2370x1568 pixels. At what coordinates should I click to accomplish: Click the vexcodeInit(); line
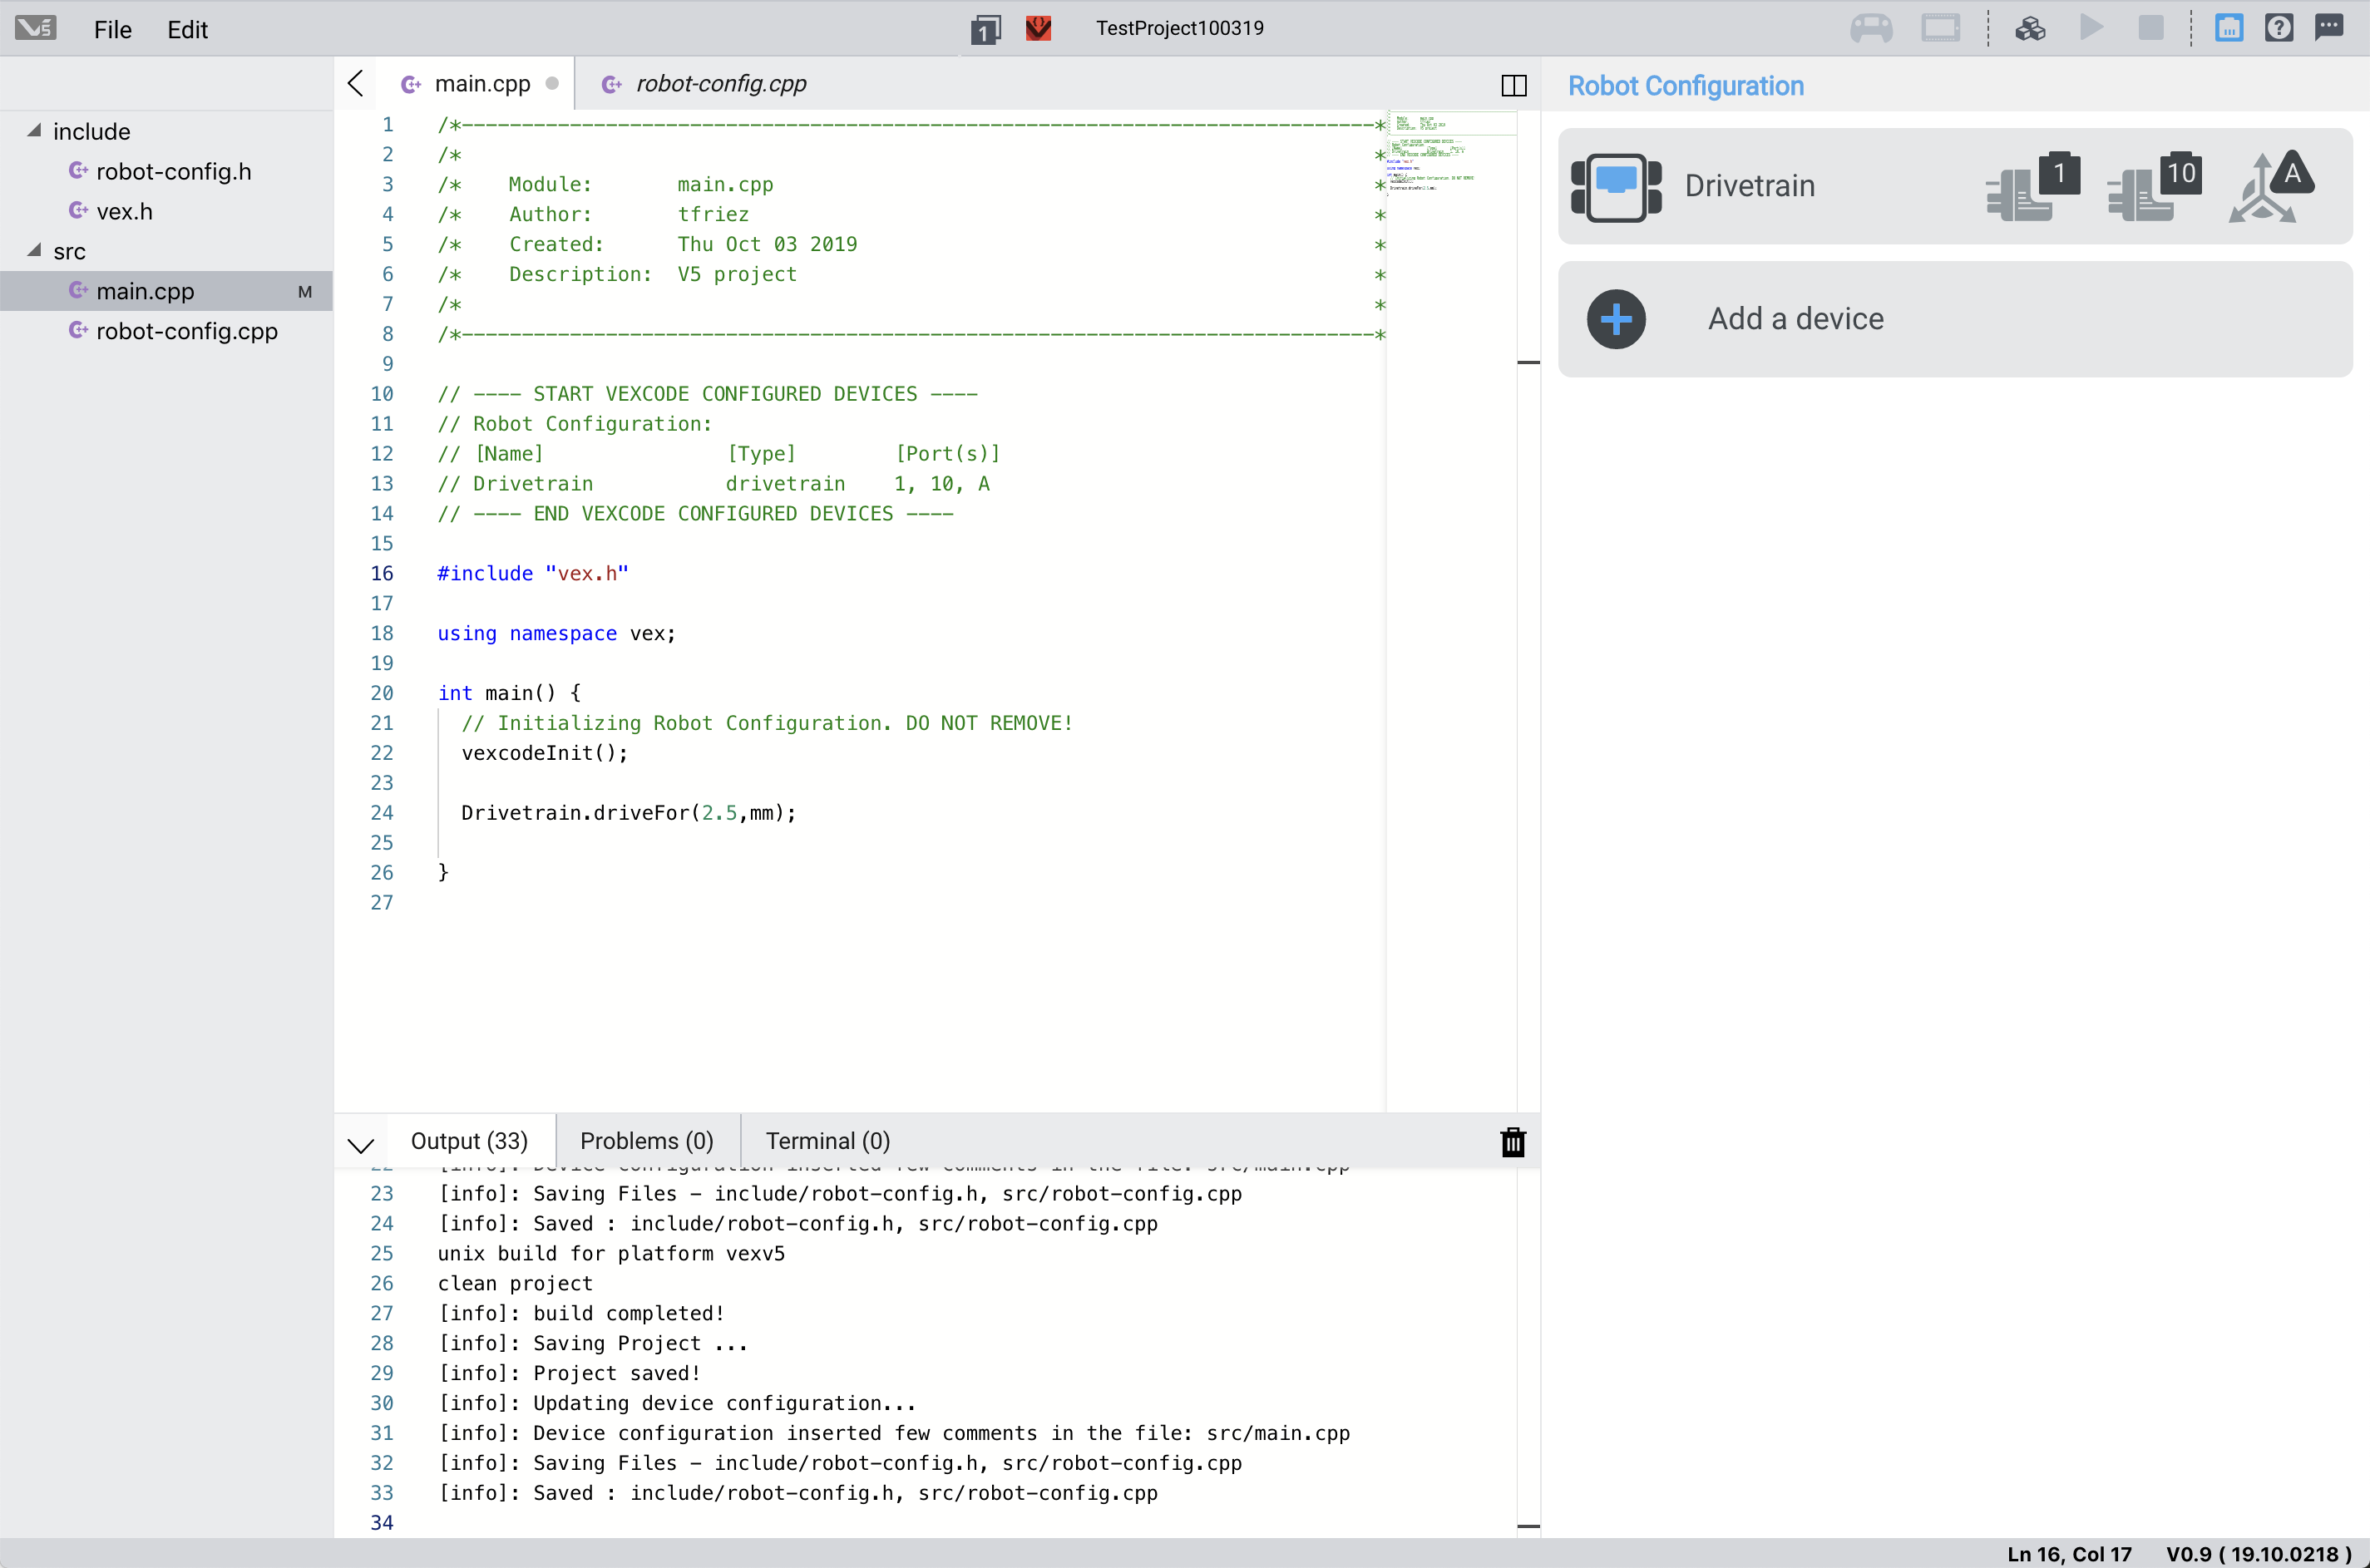point(545,753)
